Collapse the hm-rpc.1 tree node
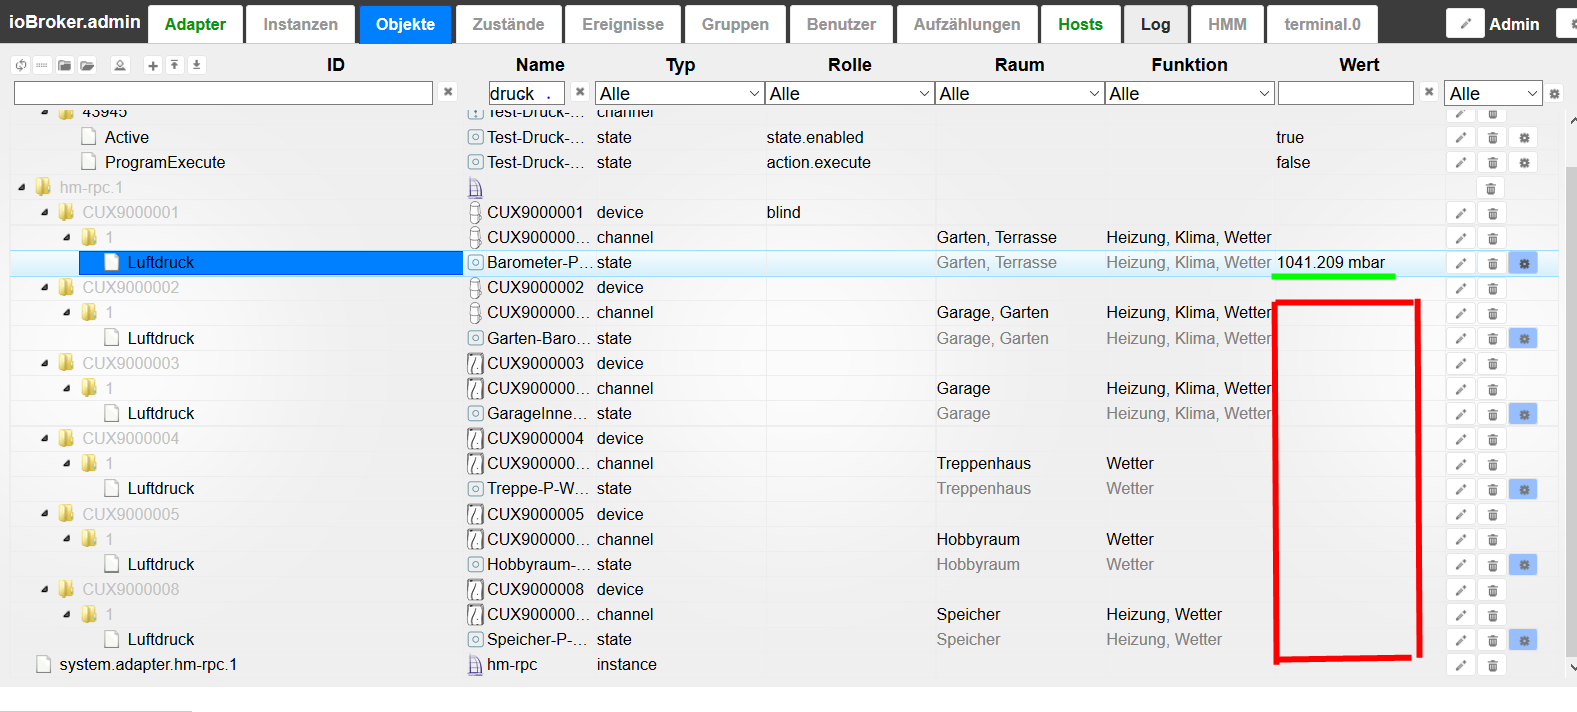 (22, 188)
